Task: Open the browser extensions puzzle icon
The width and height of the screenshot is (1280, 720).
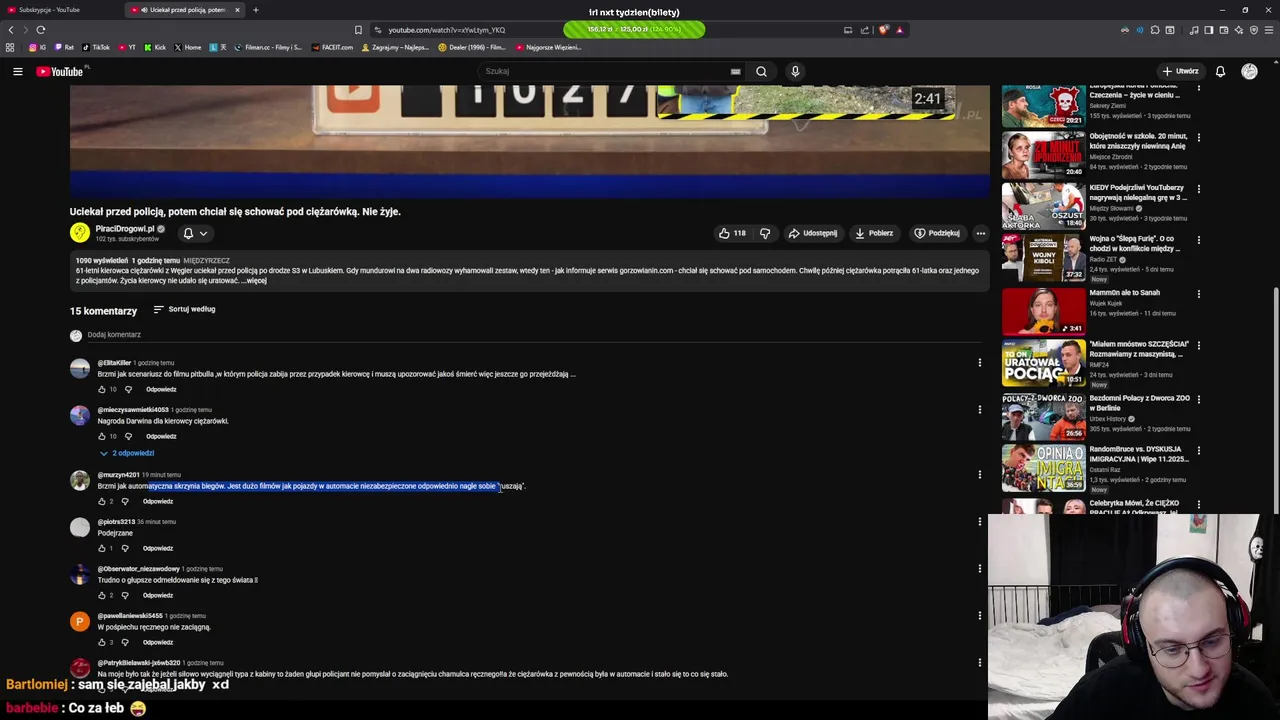Action: click(x=1155, y=30)
